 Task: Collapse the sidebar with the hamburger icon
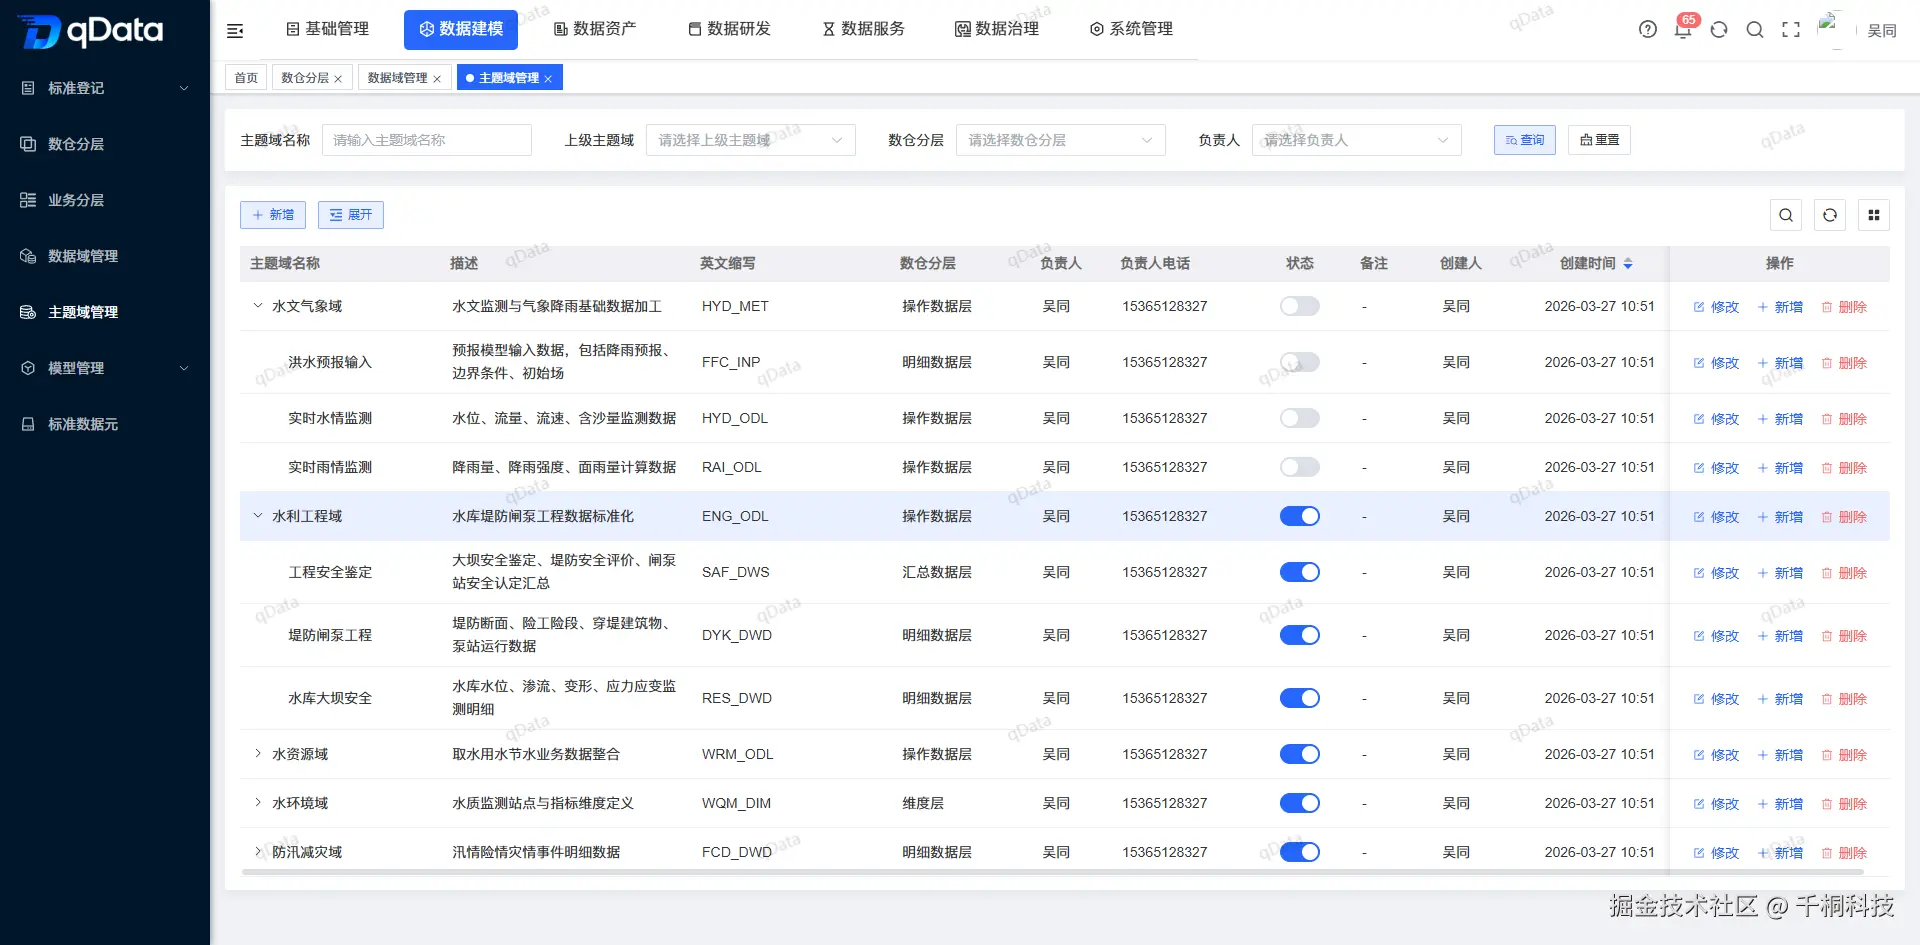(x=234, y=30)
